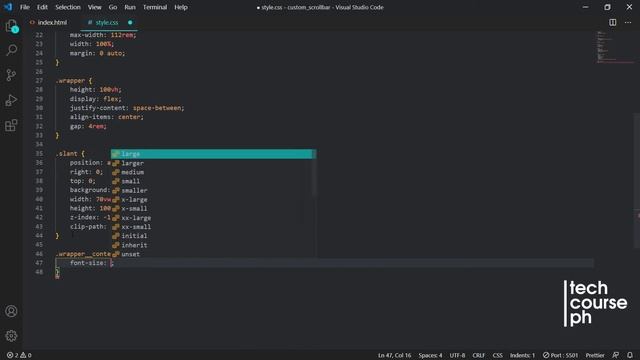Click the notifications bell in status bar
Viewport: 640px width, 360px height.
[x=630, y=355]
